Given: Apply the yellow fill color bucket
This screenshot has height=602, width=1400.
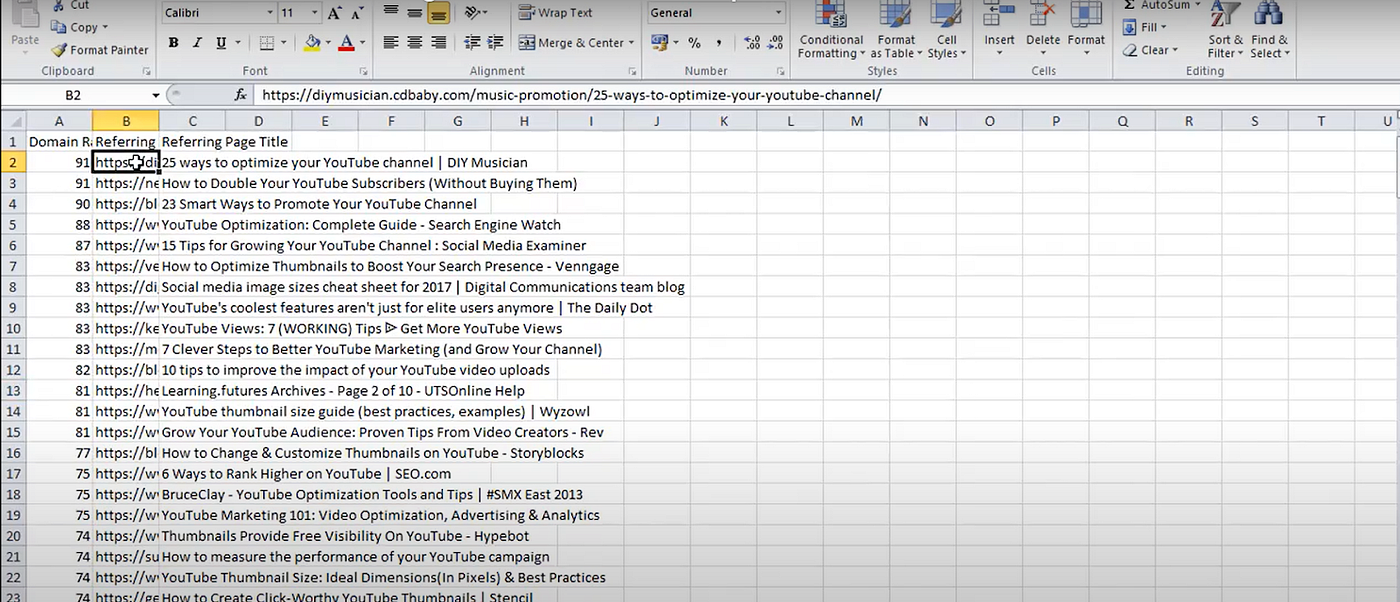Looking at the screenshot, I should click(x=312, y=42).
